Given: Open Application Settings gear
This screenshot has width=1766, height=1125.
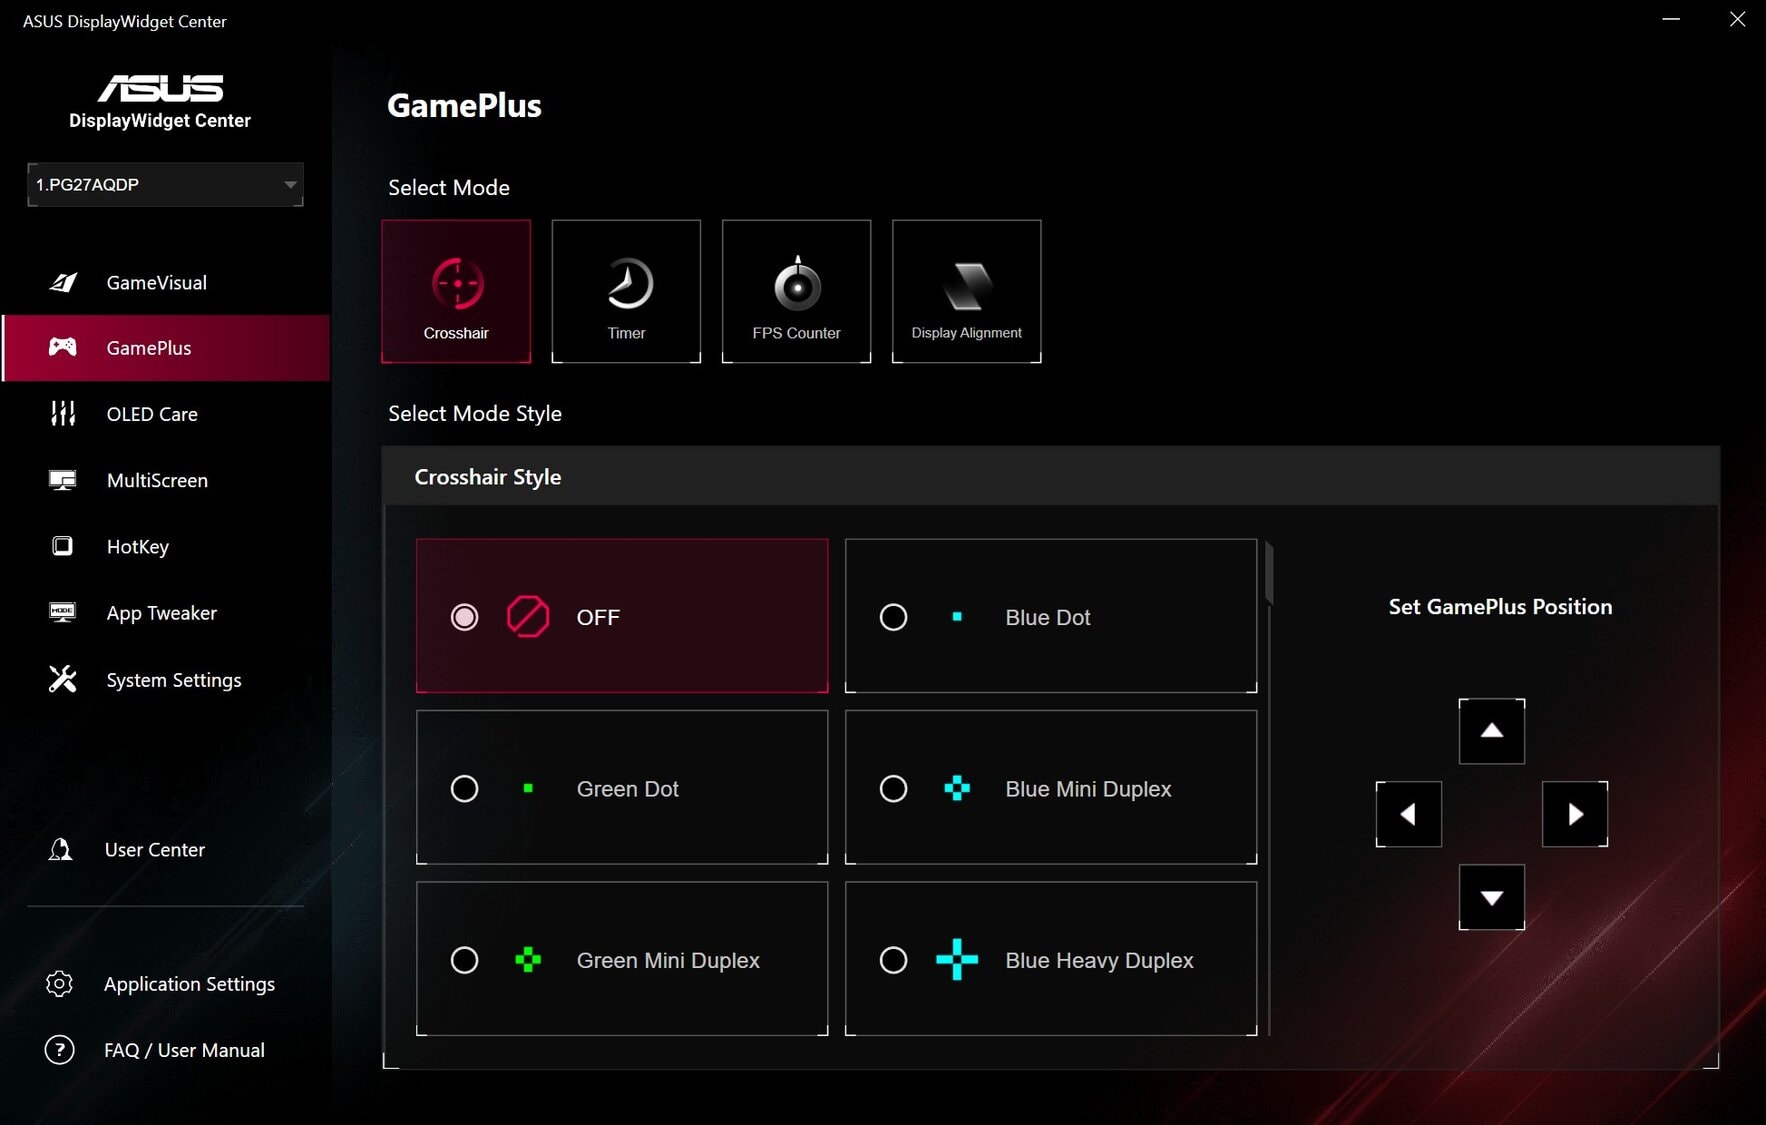Looking at the screenshot, I should coord(60,984).
